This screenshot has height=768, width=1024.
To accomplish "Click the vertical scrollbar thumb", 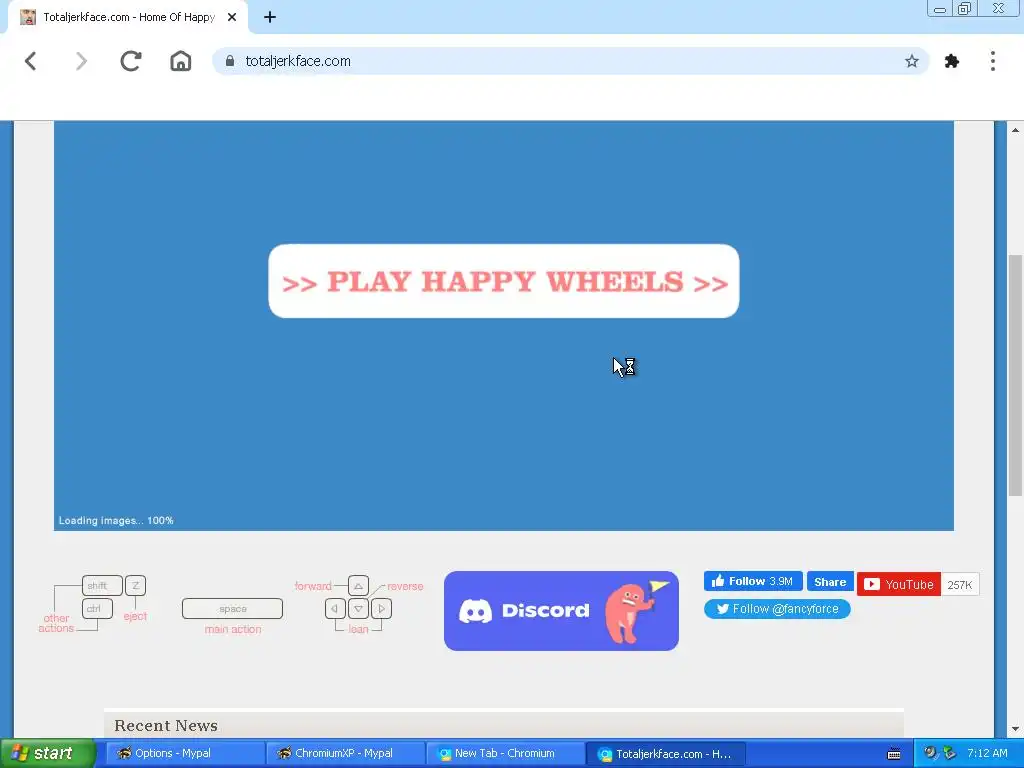I will [x=1015, y=376].
